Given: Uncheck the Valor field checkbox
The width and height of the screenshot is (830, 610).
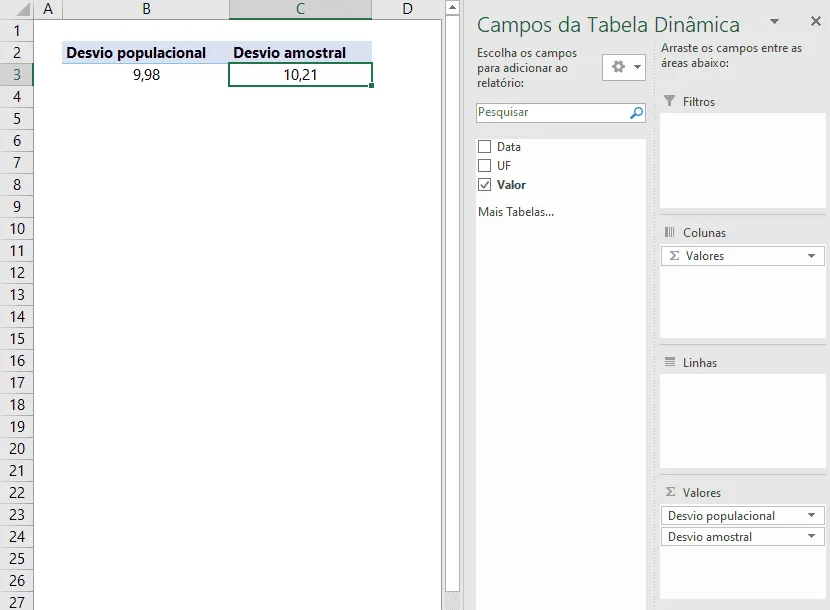Looking at the screenshot, I should (x=484, y=185).
